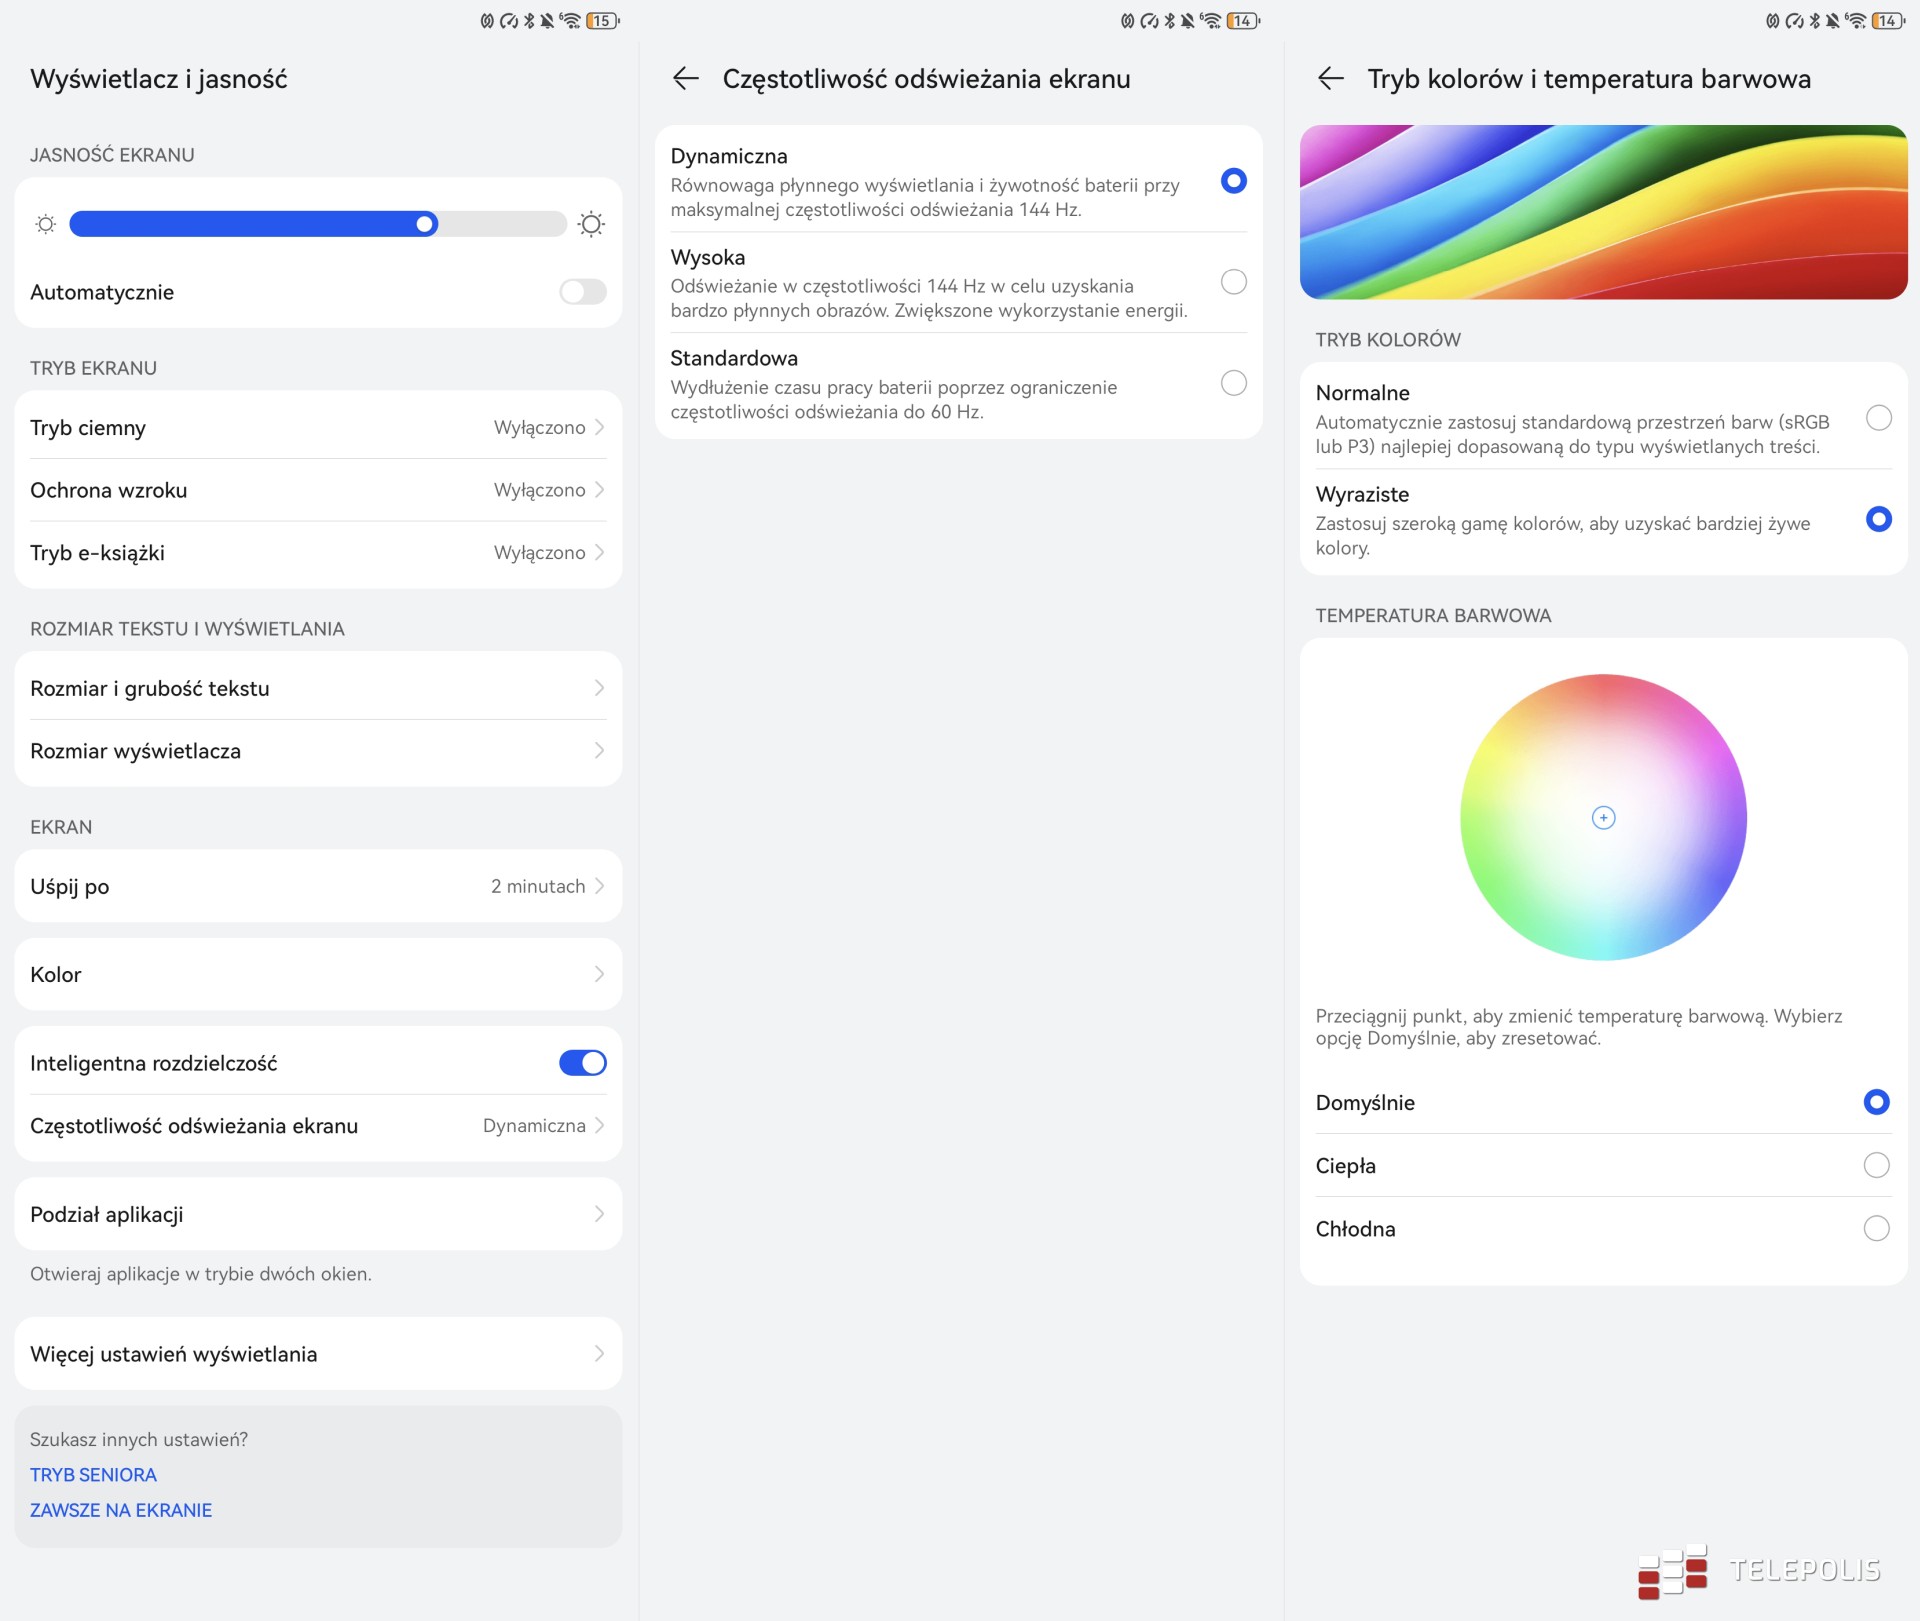Click Wi-Fi icon in middle status bar

[1210, 20]
